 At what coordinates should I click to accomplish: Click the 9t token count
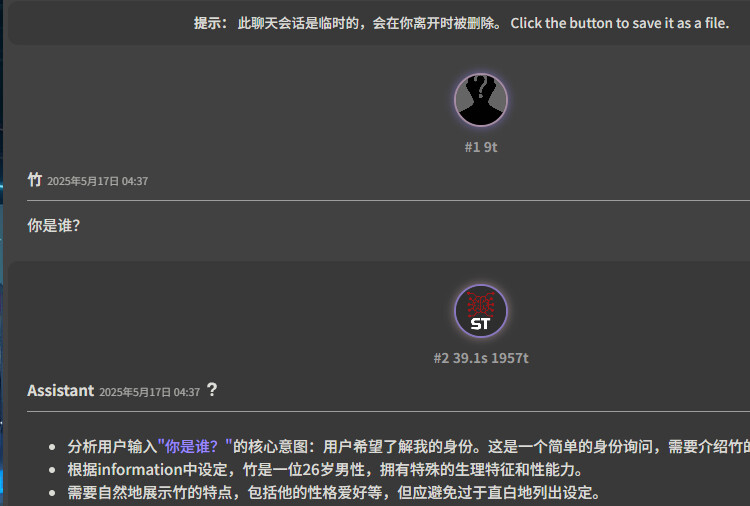(x=490, y=147)
